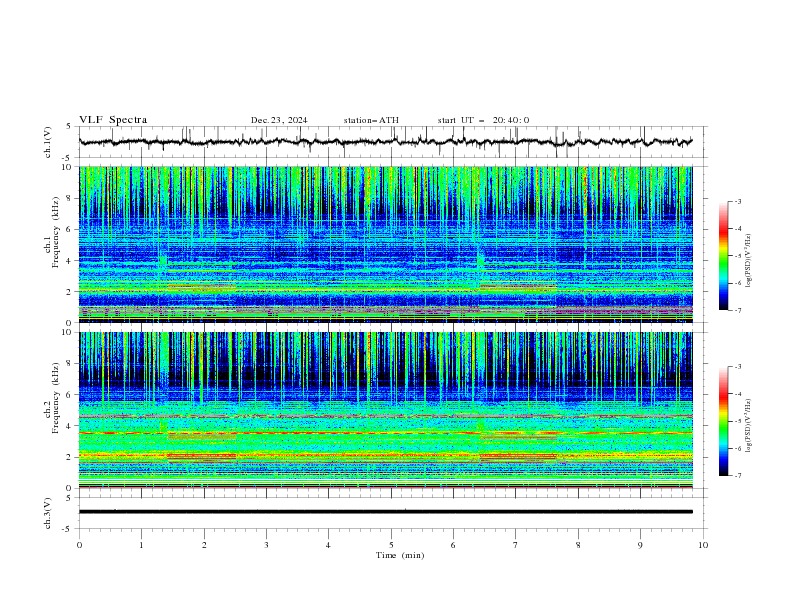The width and height of the screenshot is (792, 612).
Task: Click the "station=ATH" header label
Action: pyautogui.click(x=371, y=120)
